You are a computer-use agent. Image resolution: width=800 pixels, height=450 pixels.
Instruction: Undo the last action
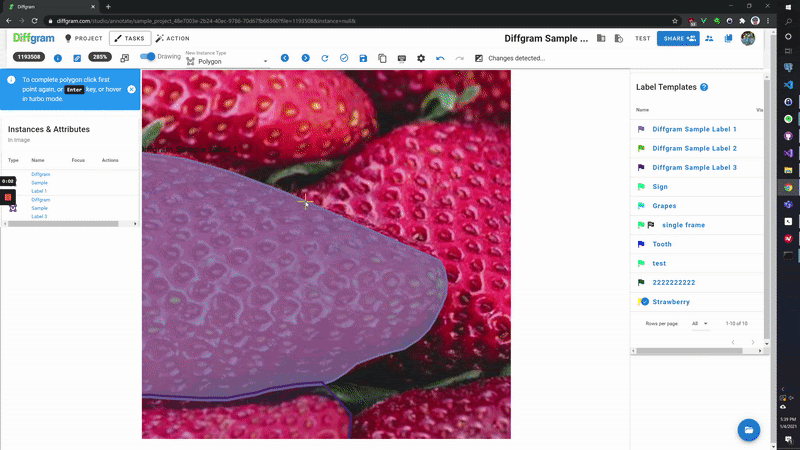tap(440, 58)
